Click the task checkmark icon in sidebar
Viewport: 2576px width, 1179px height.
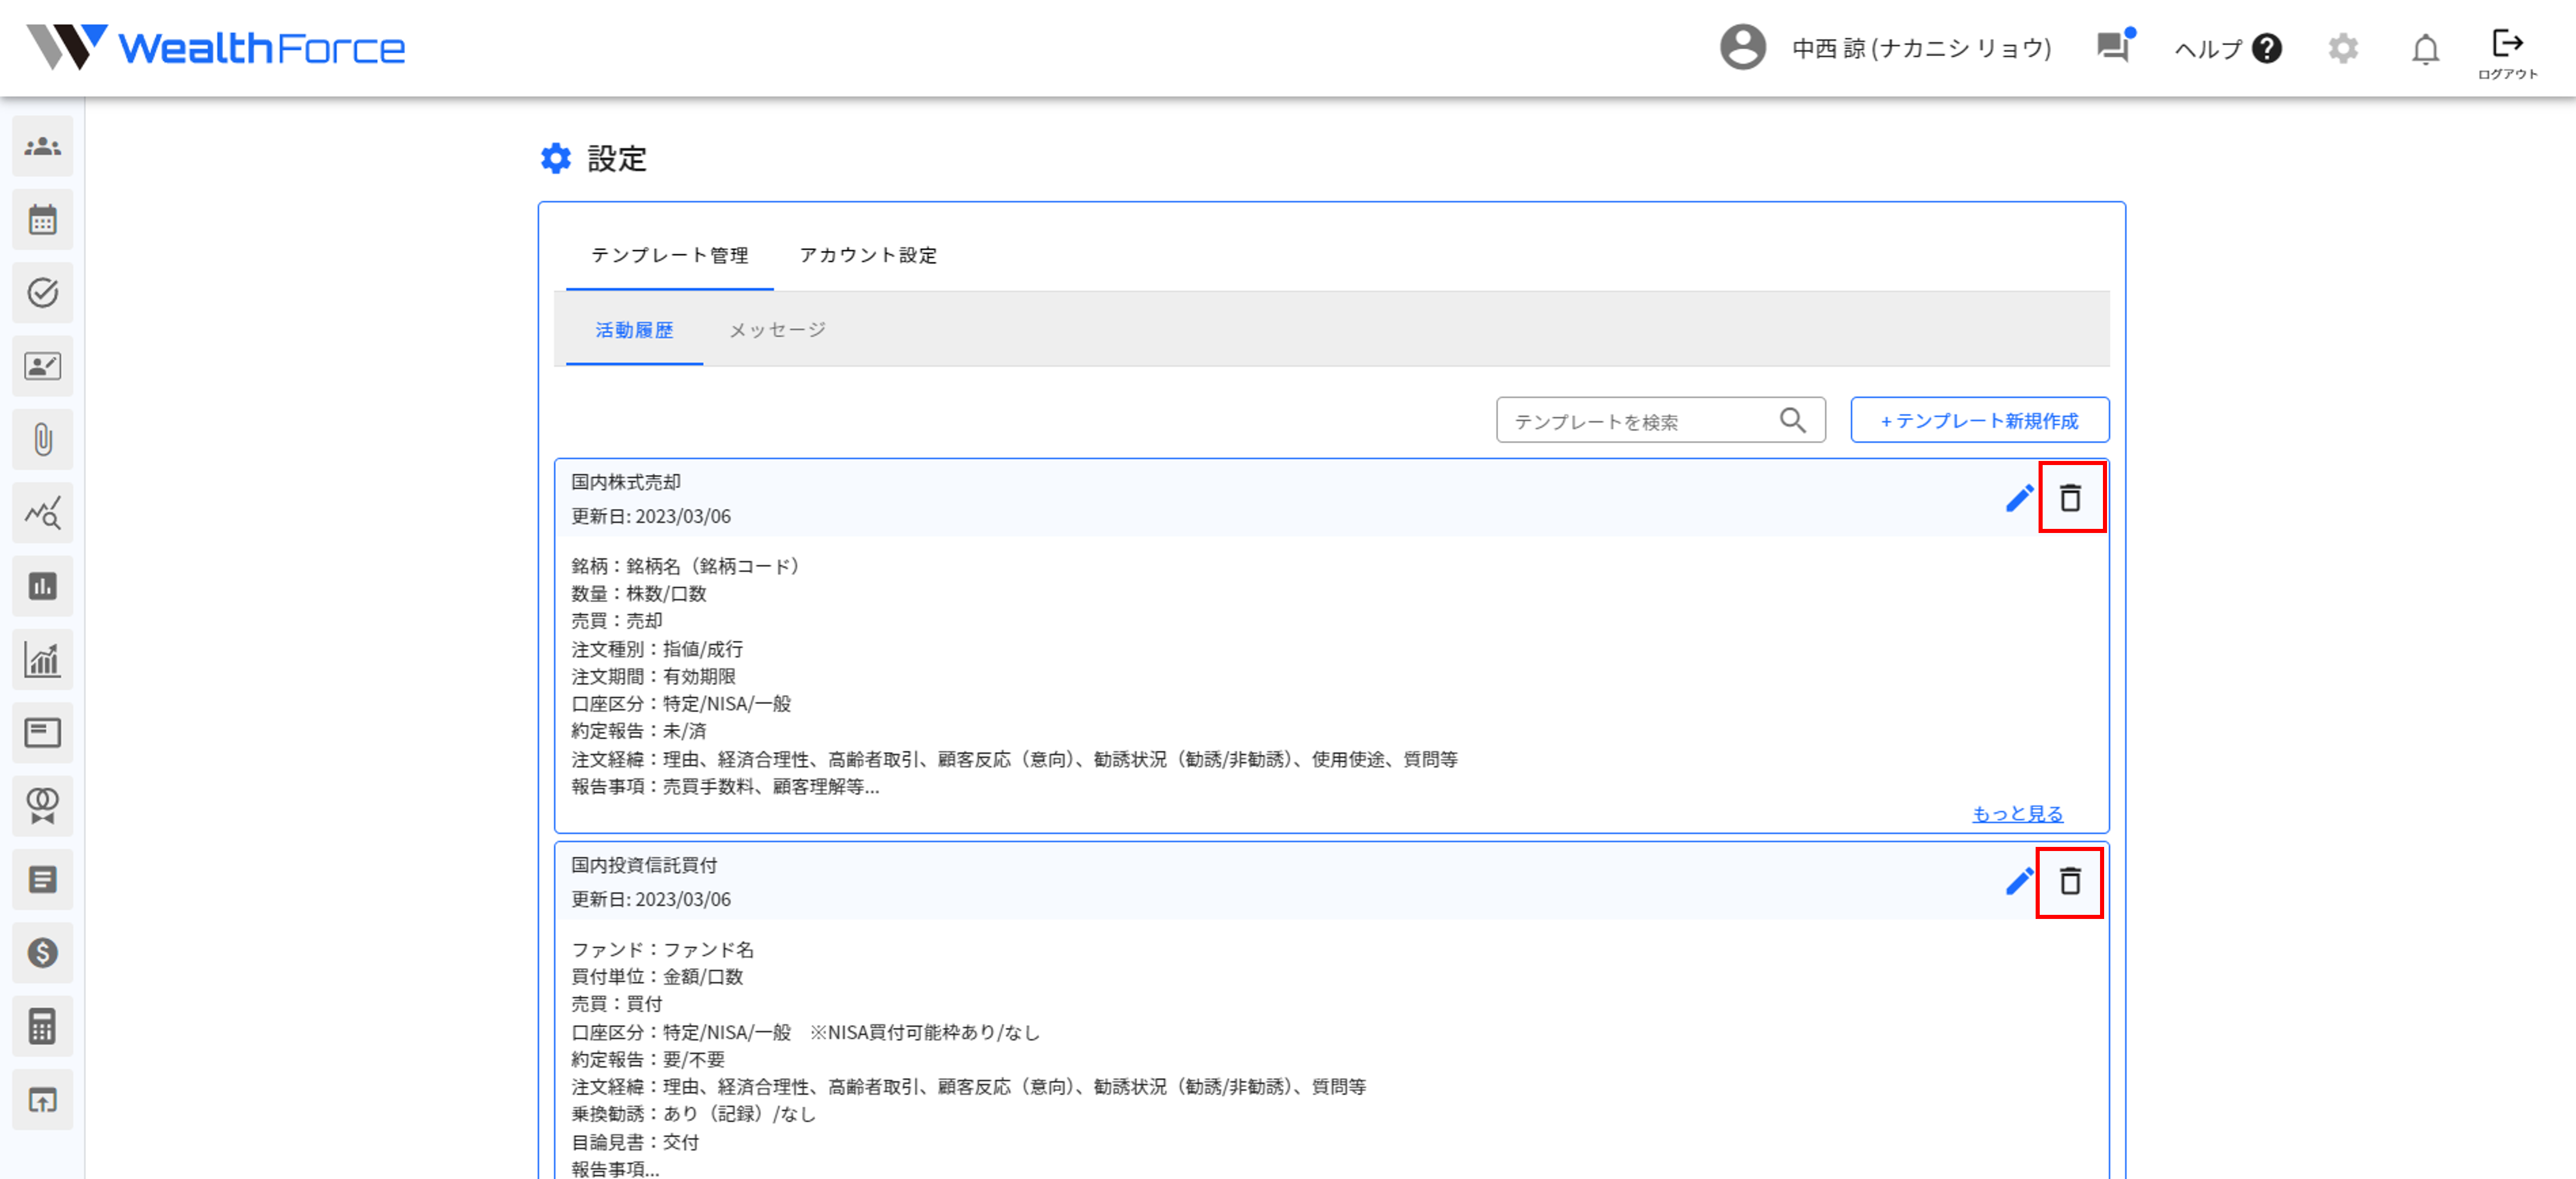[42, 293]
